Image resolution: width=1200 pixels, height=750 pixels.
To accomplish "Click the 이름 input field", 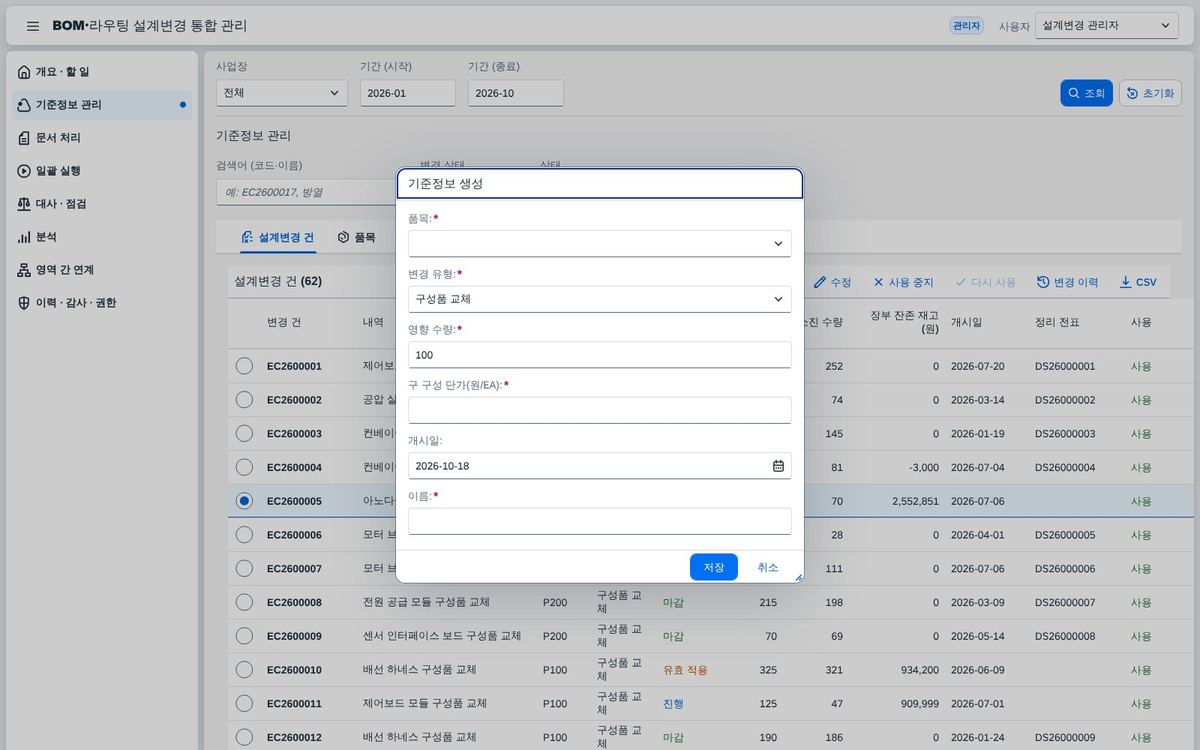I will [600, 521].
